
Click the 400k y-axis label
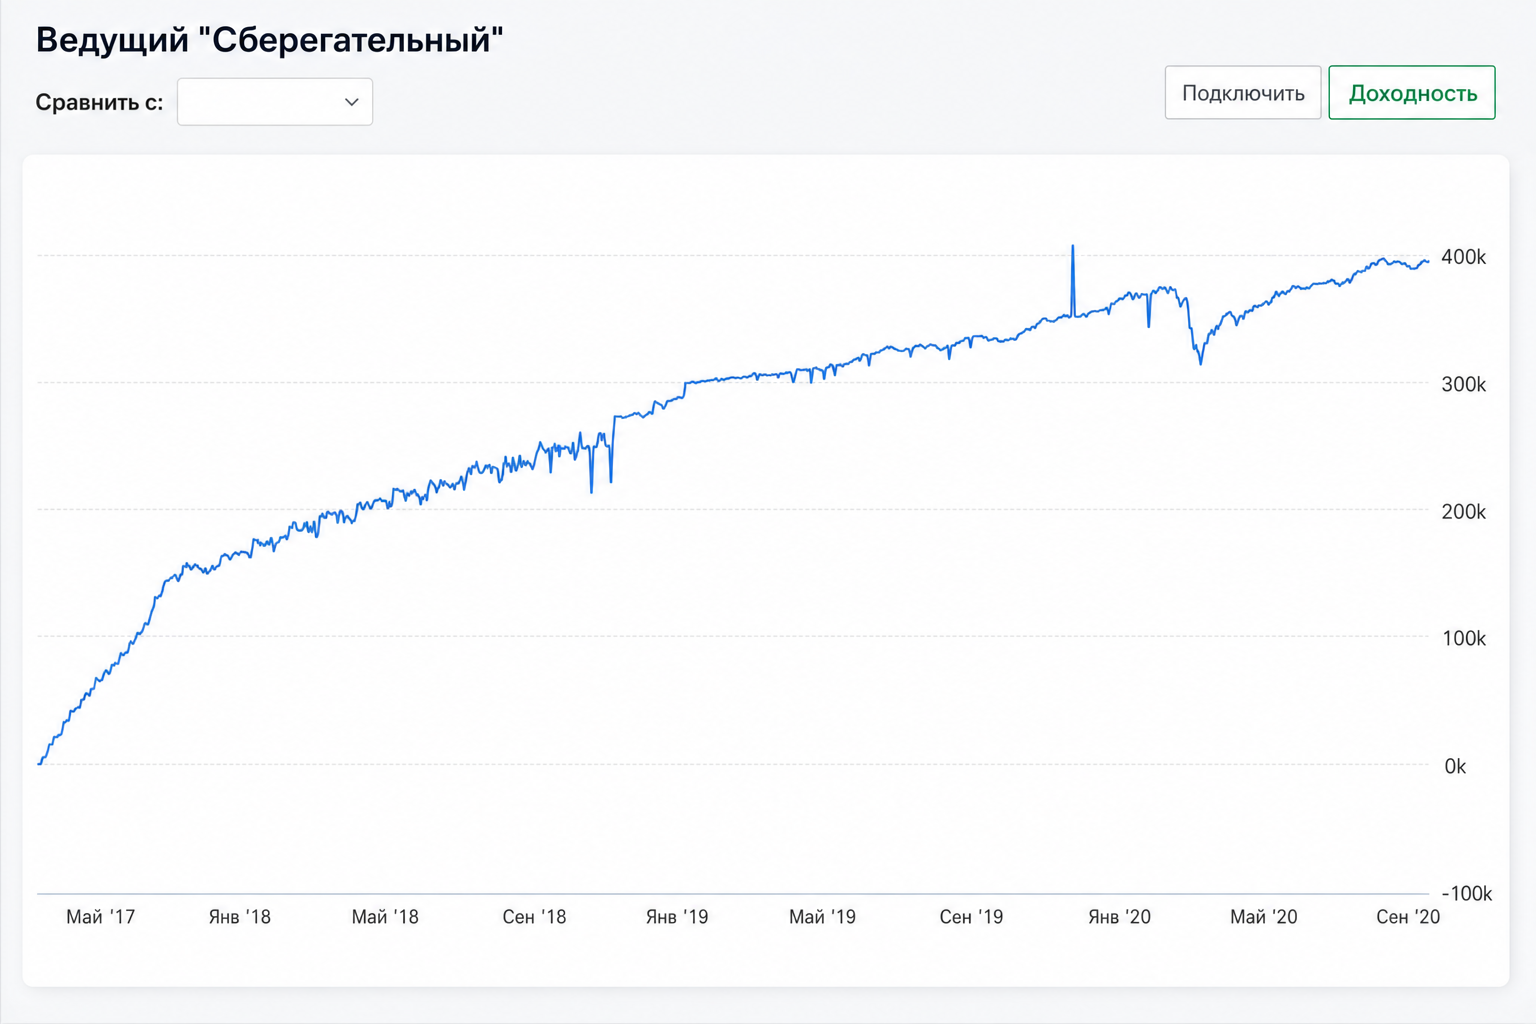click(x=1463, y=257)
